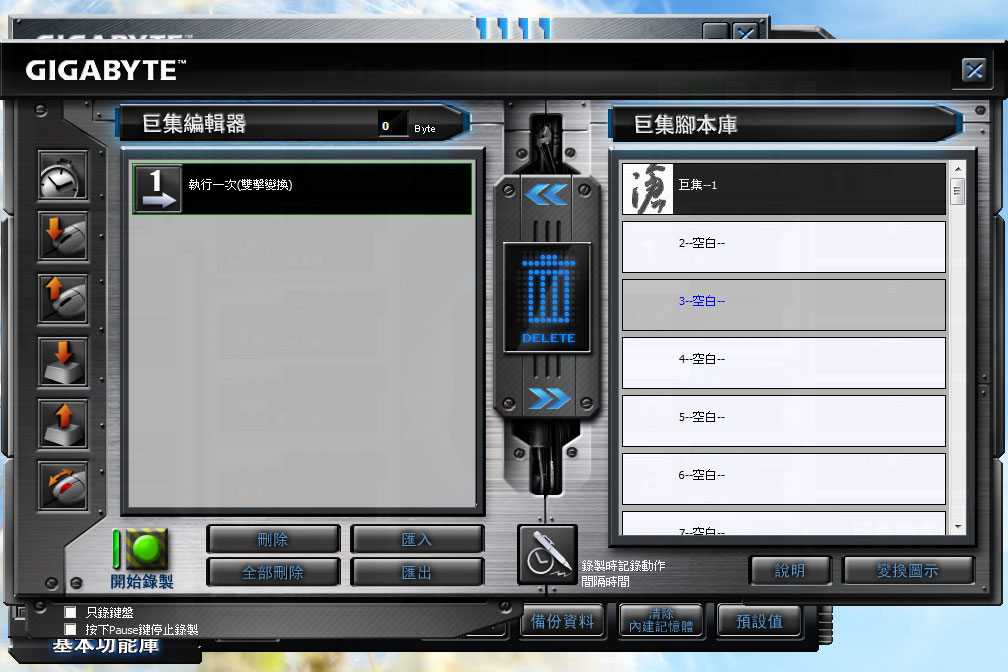The image size is (1008, 672).
Task: Select the 4--空白-- macro slot
Action: pos(784,363)
